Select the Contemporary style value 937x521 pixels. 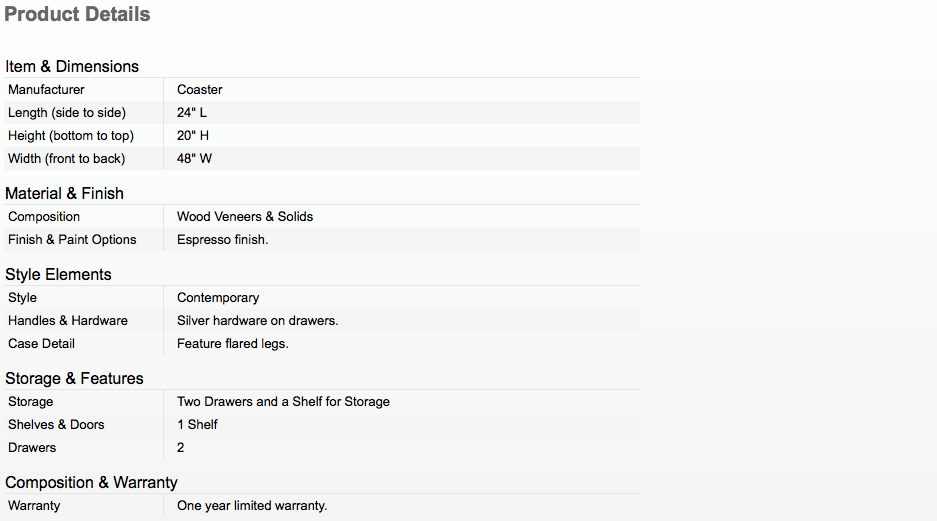pyautogui.click(x=218, y=298)
